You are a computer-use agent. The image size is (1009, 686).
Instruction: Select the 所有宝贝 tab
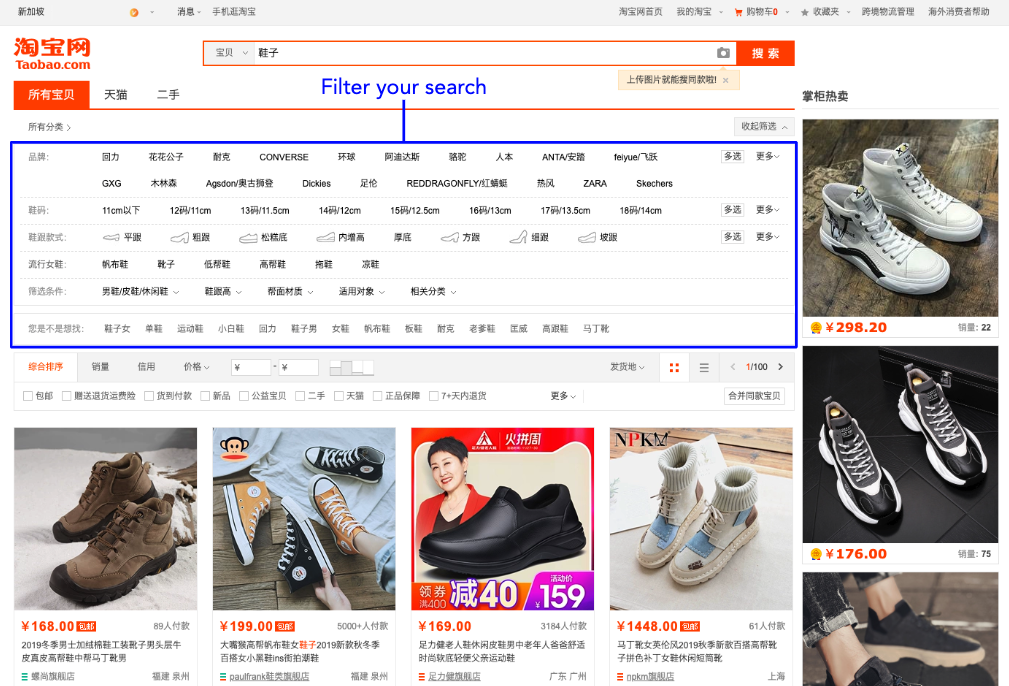51,95
